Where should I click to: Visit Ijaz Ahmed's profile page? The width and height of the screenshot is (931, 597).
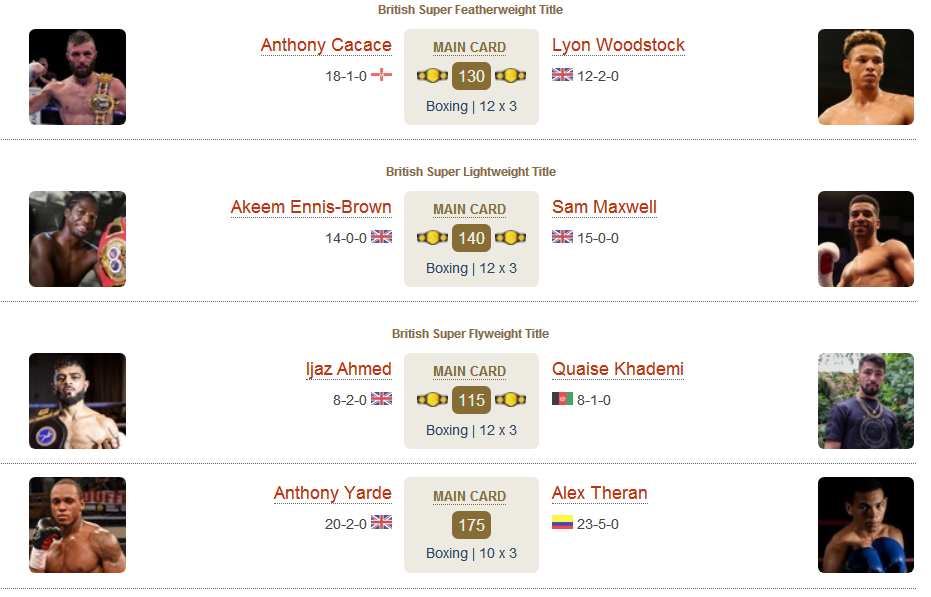[x=349, y=369]
